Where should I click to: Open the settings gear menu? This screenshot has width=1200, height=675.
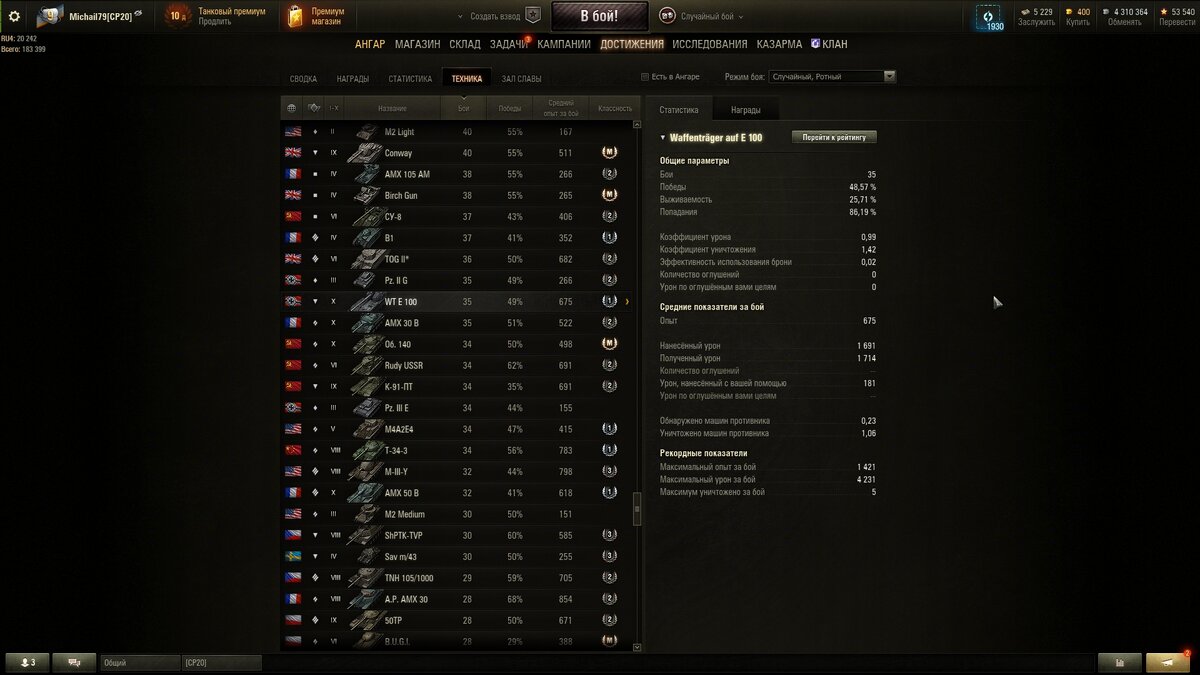tap(14, 16)
